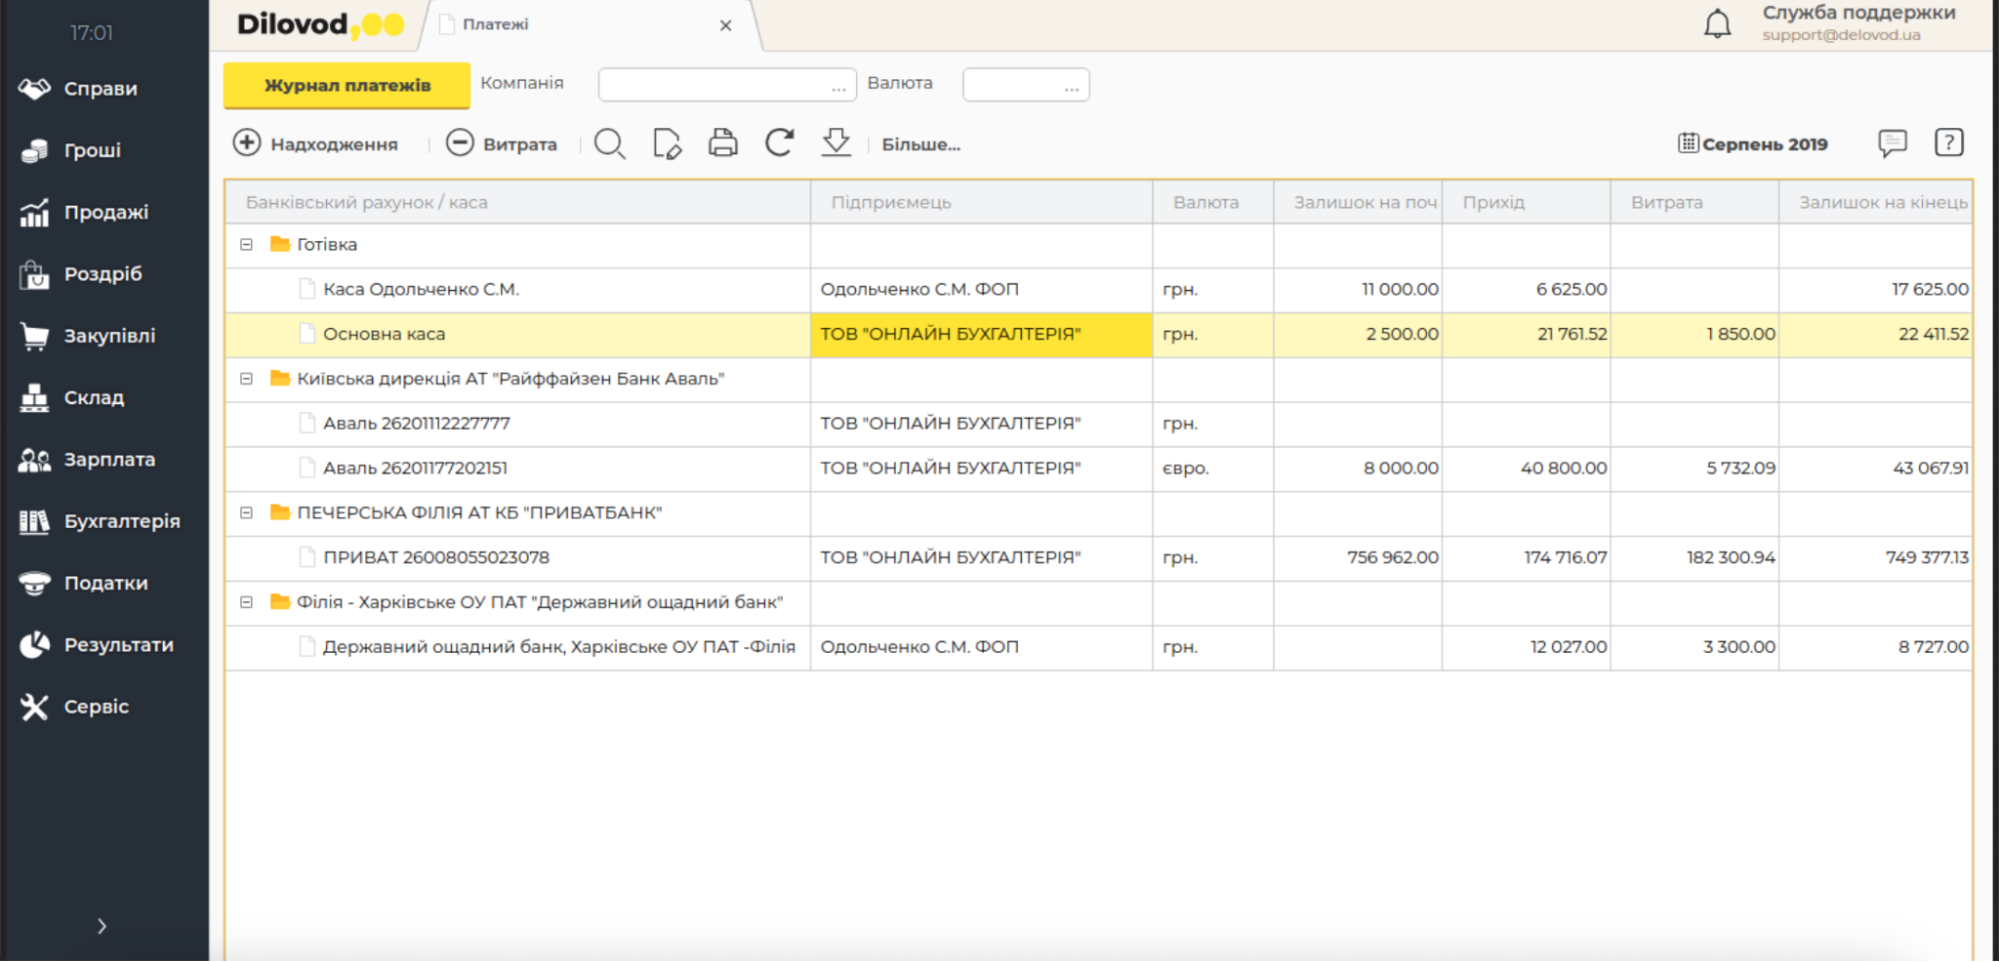Open the Закупівлі sidebar section
This screenshot has width=1999, height=962.
[x=87, y=336]
